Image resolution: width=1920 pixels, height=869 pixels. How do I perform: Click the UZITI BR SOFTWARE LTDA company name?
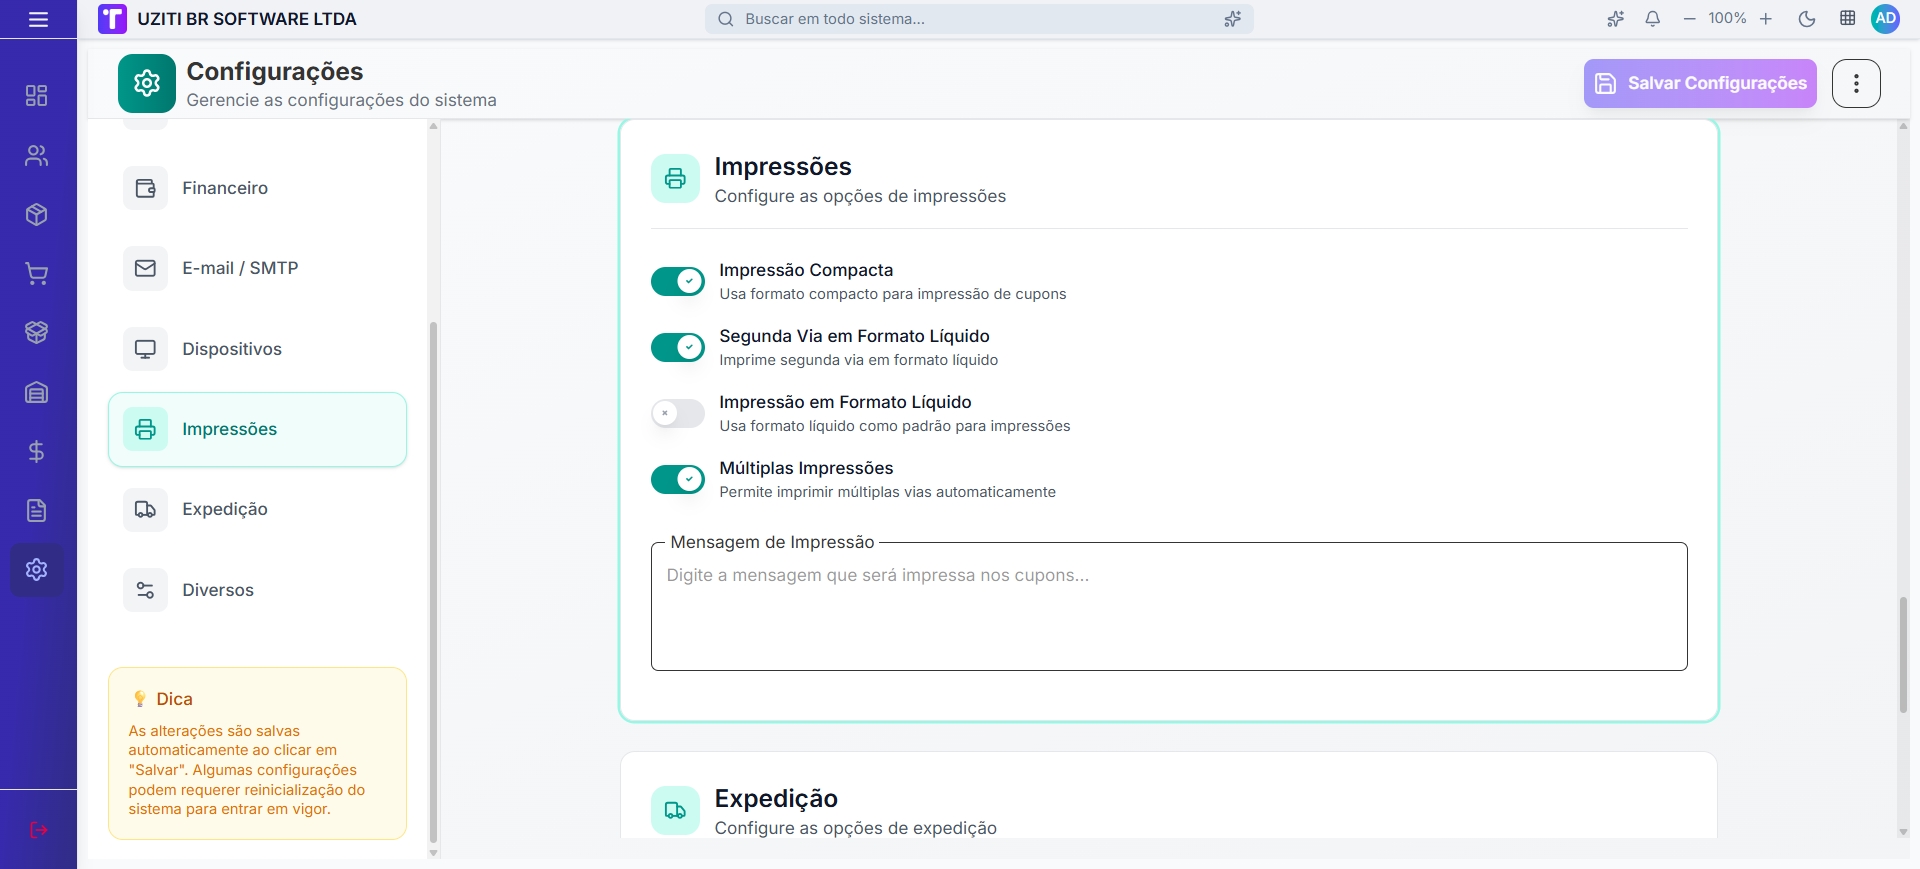pyautogui.click(x=247, y=19)
